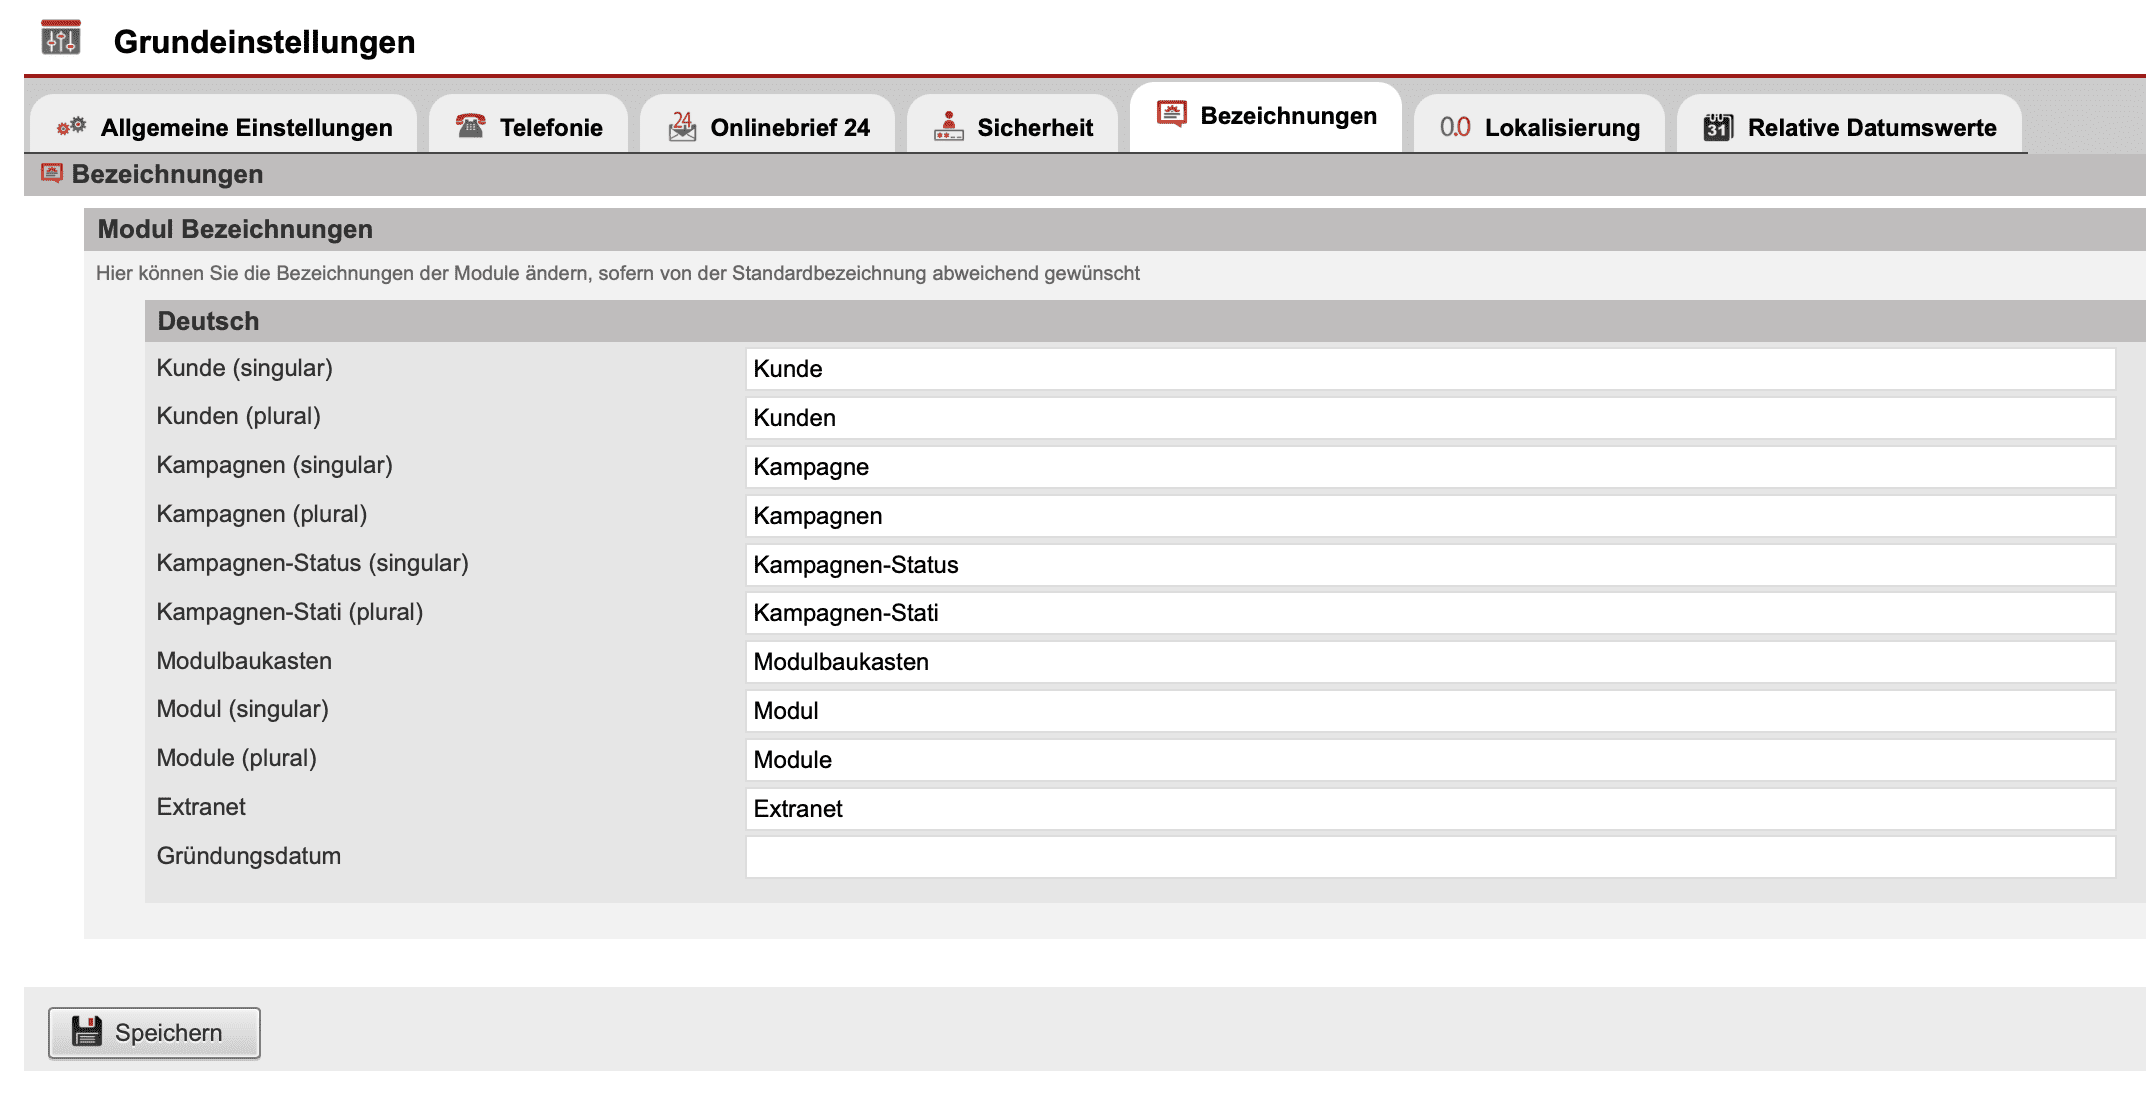Select the Modulbaukasten text field

1430,662
